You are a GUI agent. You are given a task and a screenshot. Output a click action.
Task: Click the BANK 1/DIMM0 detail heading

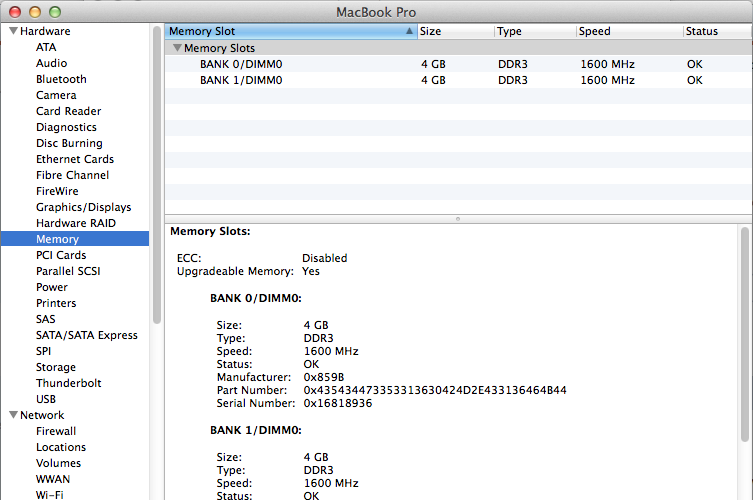[x=256, y=430]
